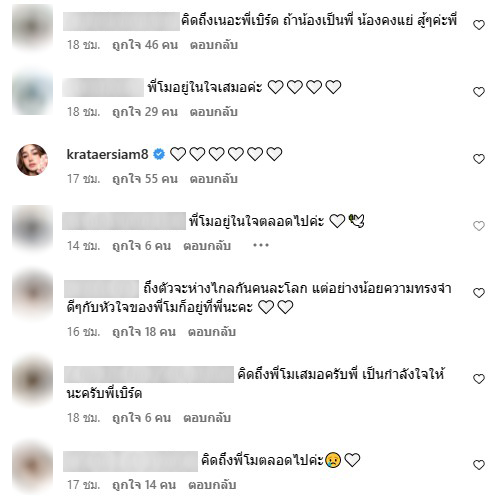Click the verified badge beside krataersiam8
497x501 pixels.
click(x=159, y=154)
